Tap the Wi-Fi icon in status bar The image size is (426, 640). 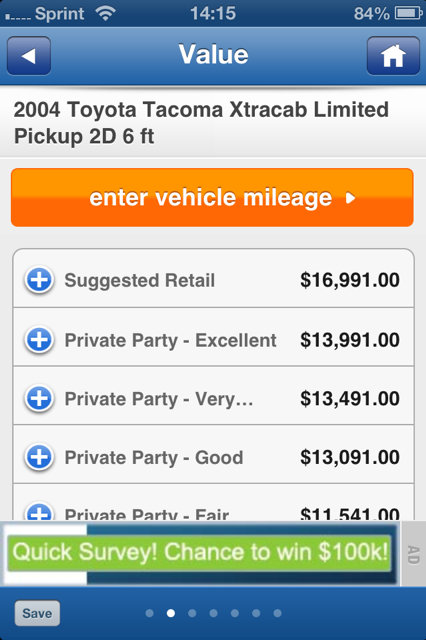105,13
